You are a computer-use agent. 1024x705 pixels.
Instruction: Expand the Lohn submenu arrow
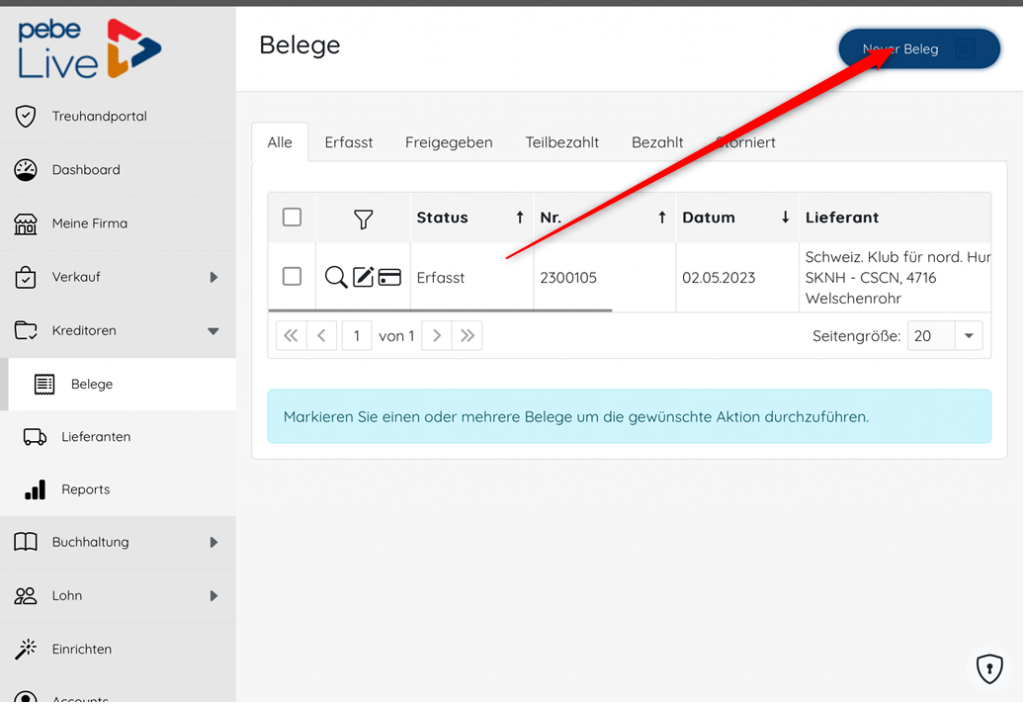pos(214,596)
